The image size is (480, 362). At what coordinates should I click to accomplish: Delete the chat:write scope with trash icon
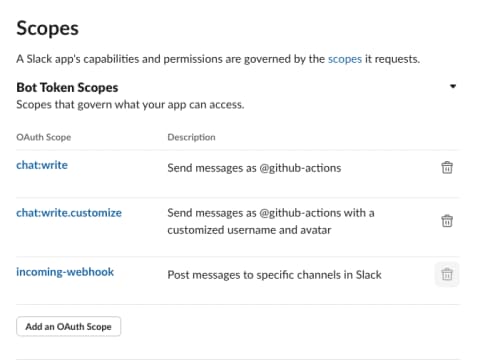447,167
